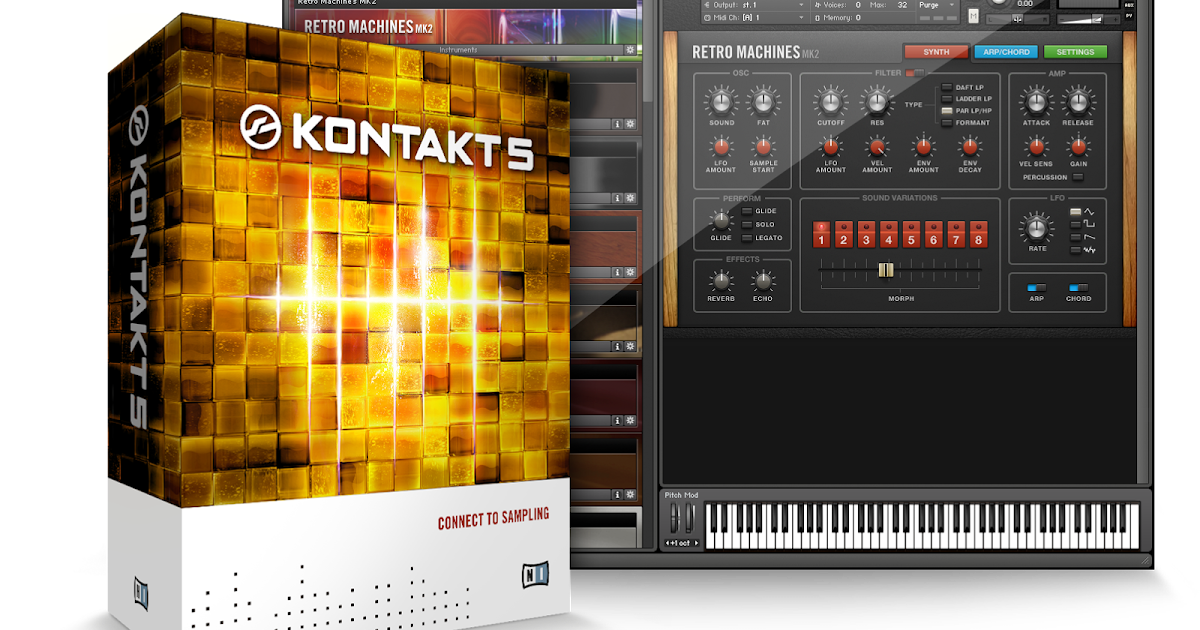
Task: Enable the Glide switch in Perform
Action: (747, 211)
